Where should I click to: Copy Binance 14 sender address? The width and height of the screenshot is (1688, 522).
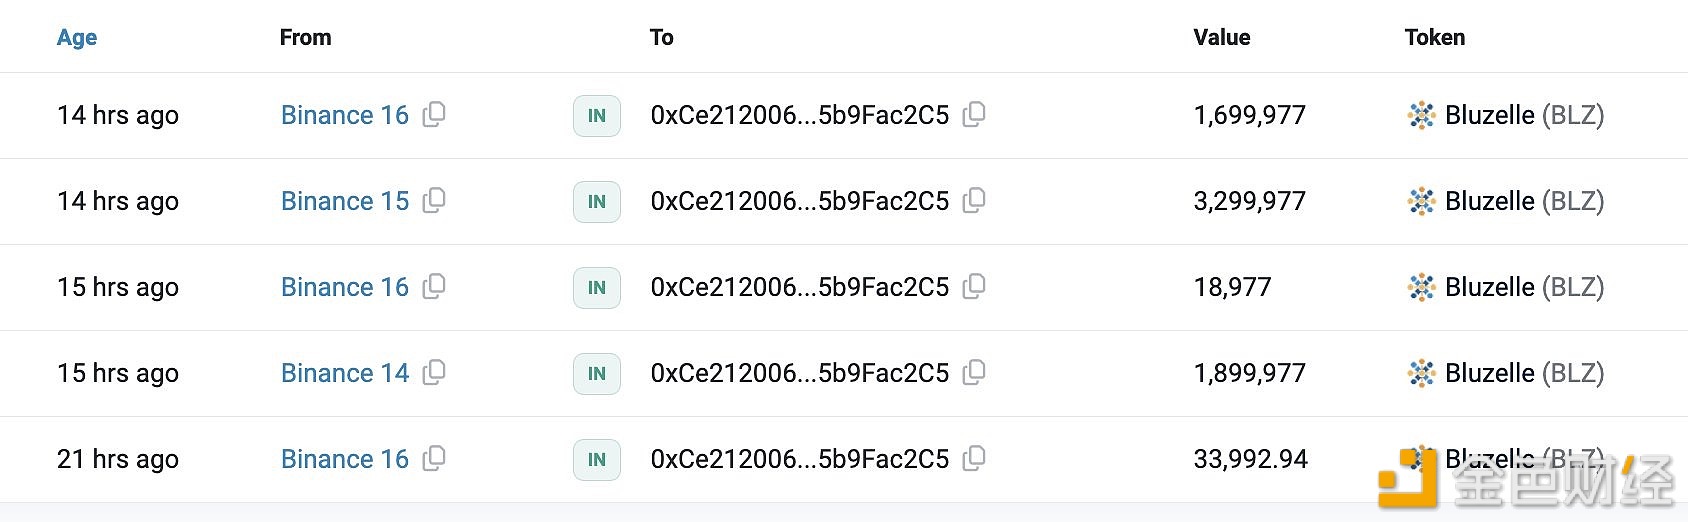(434, 372)
